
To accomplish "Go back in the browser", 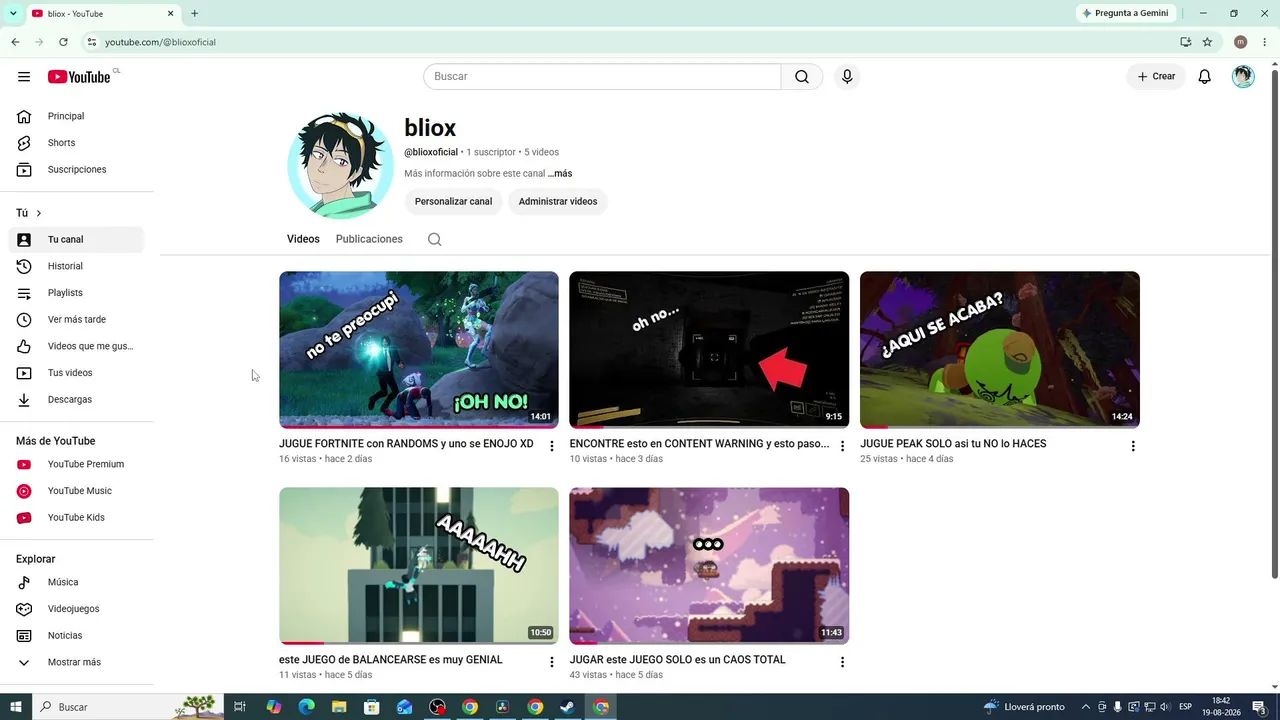I will pos(15,42).
